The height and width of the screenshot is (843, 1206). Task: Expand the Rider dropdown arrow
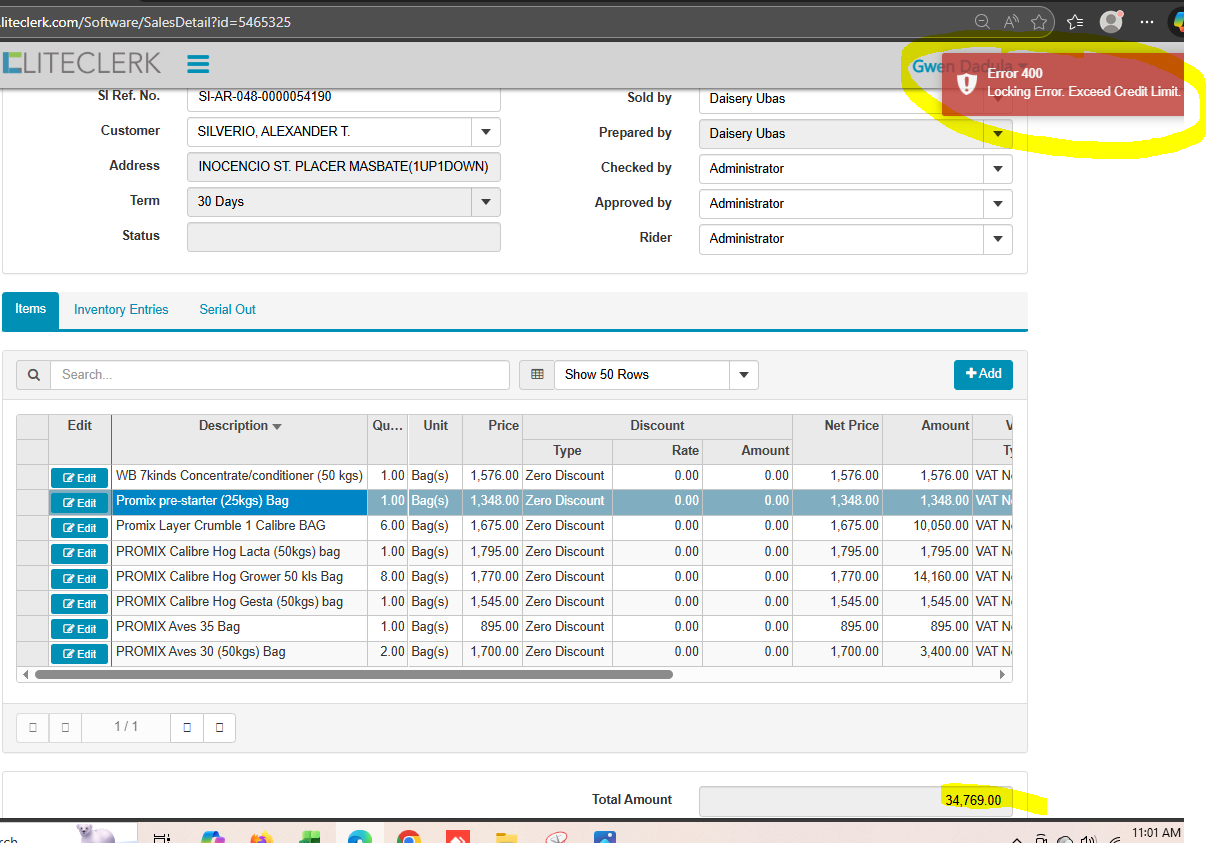[x=997, y=239]
